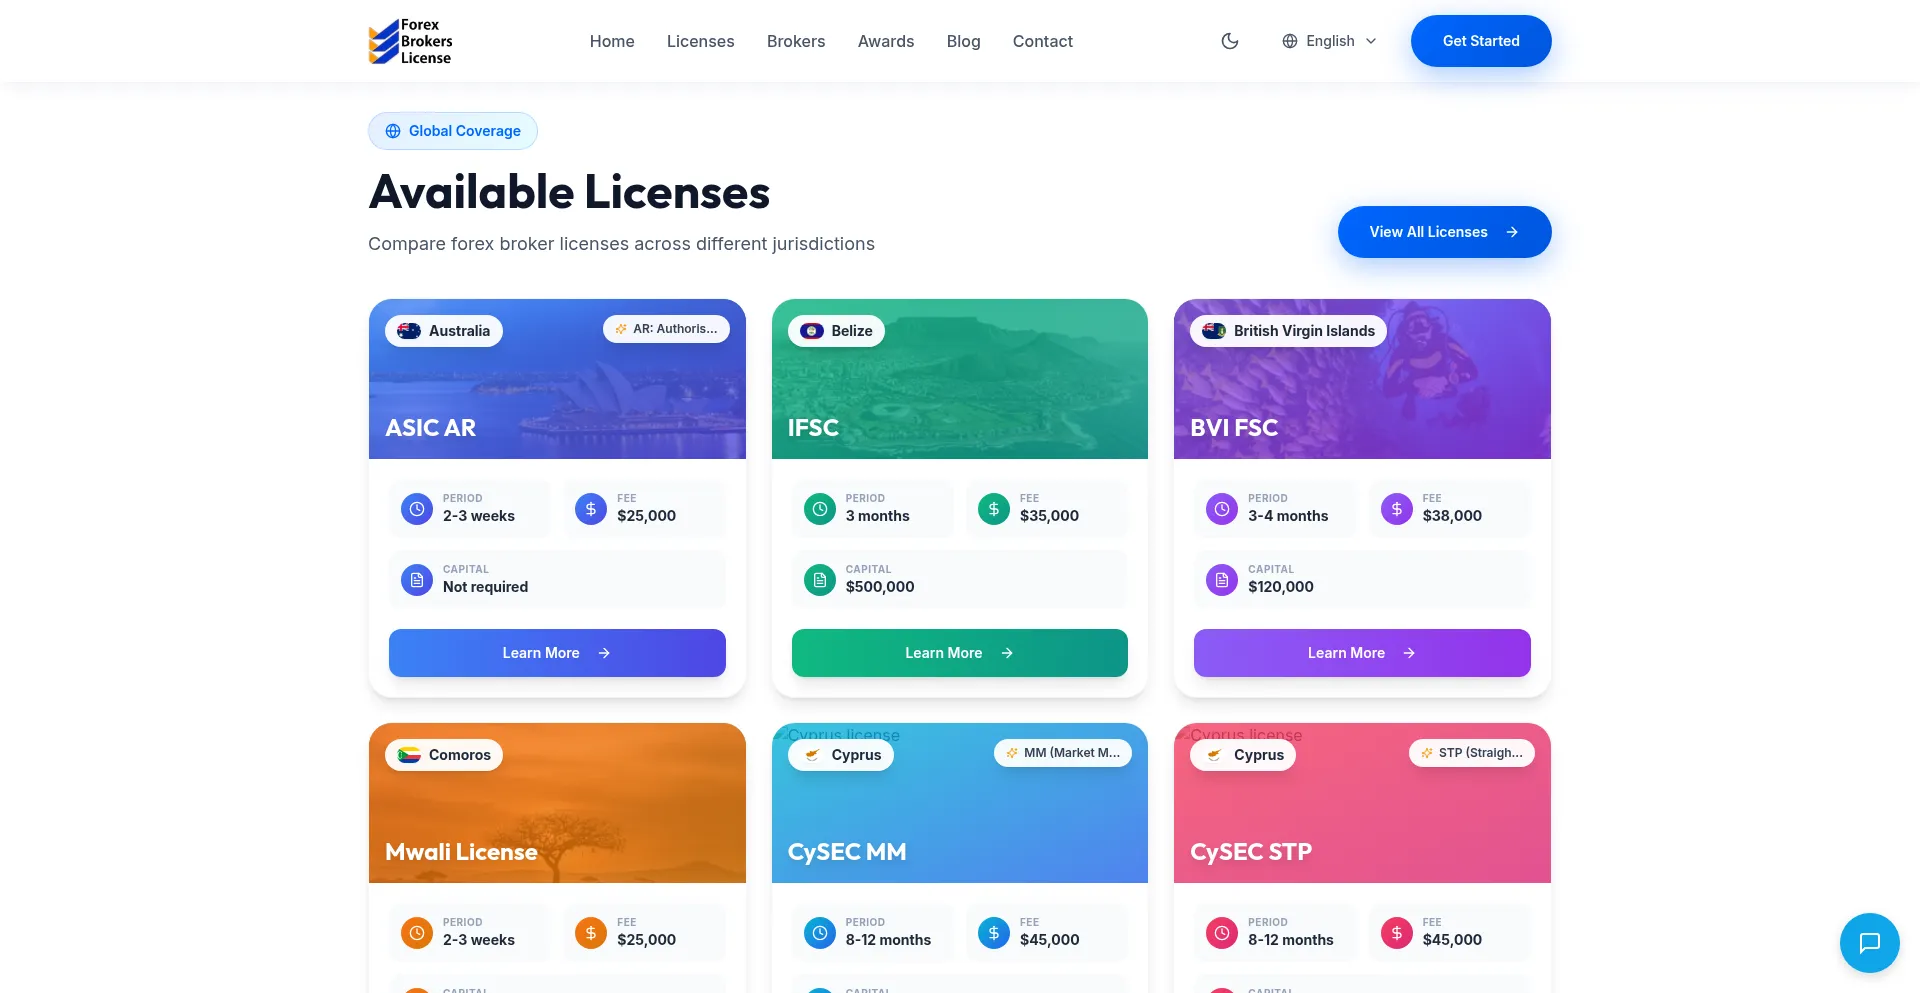Image resolution: width=1920 pixels, height=993 pixels.
Task: Click the BVI FSC card title
Action: tap(1234, 428)
